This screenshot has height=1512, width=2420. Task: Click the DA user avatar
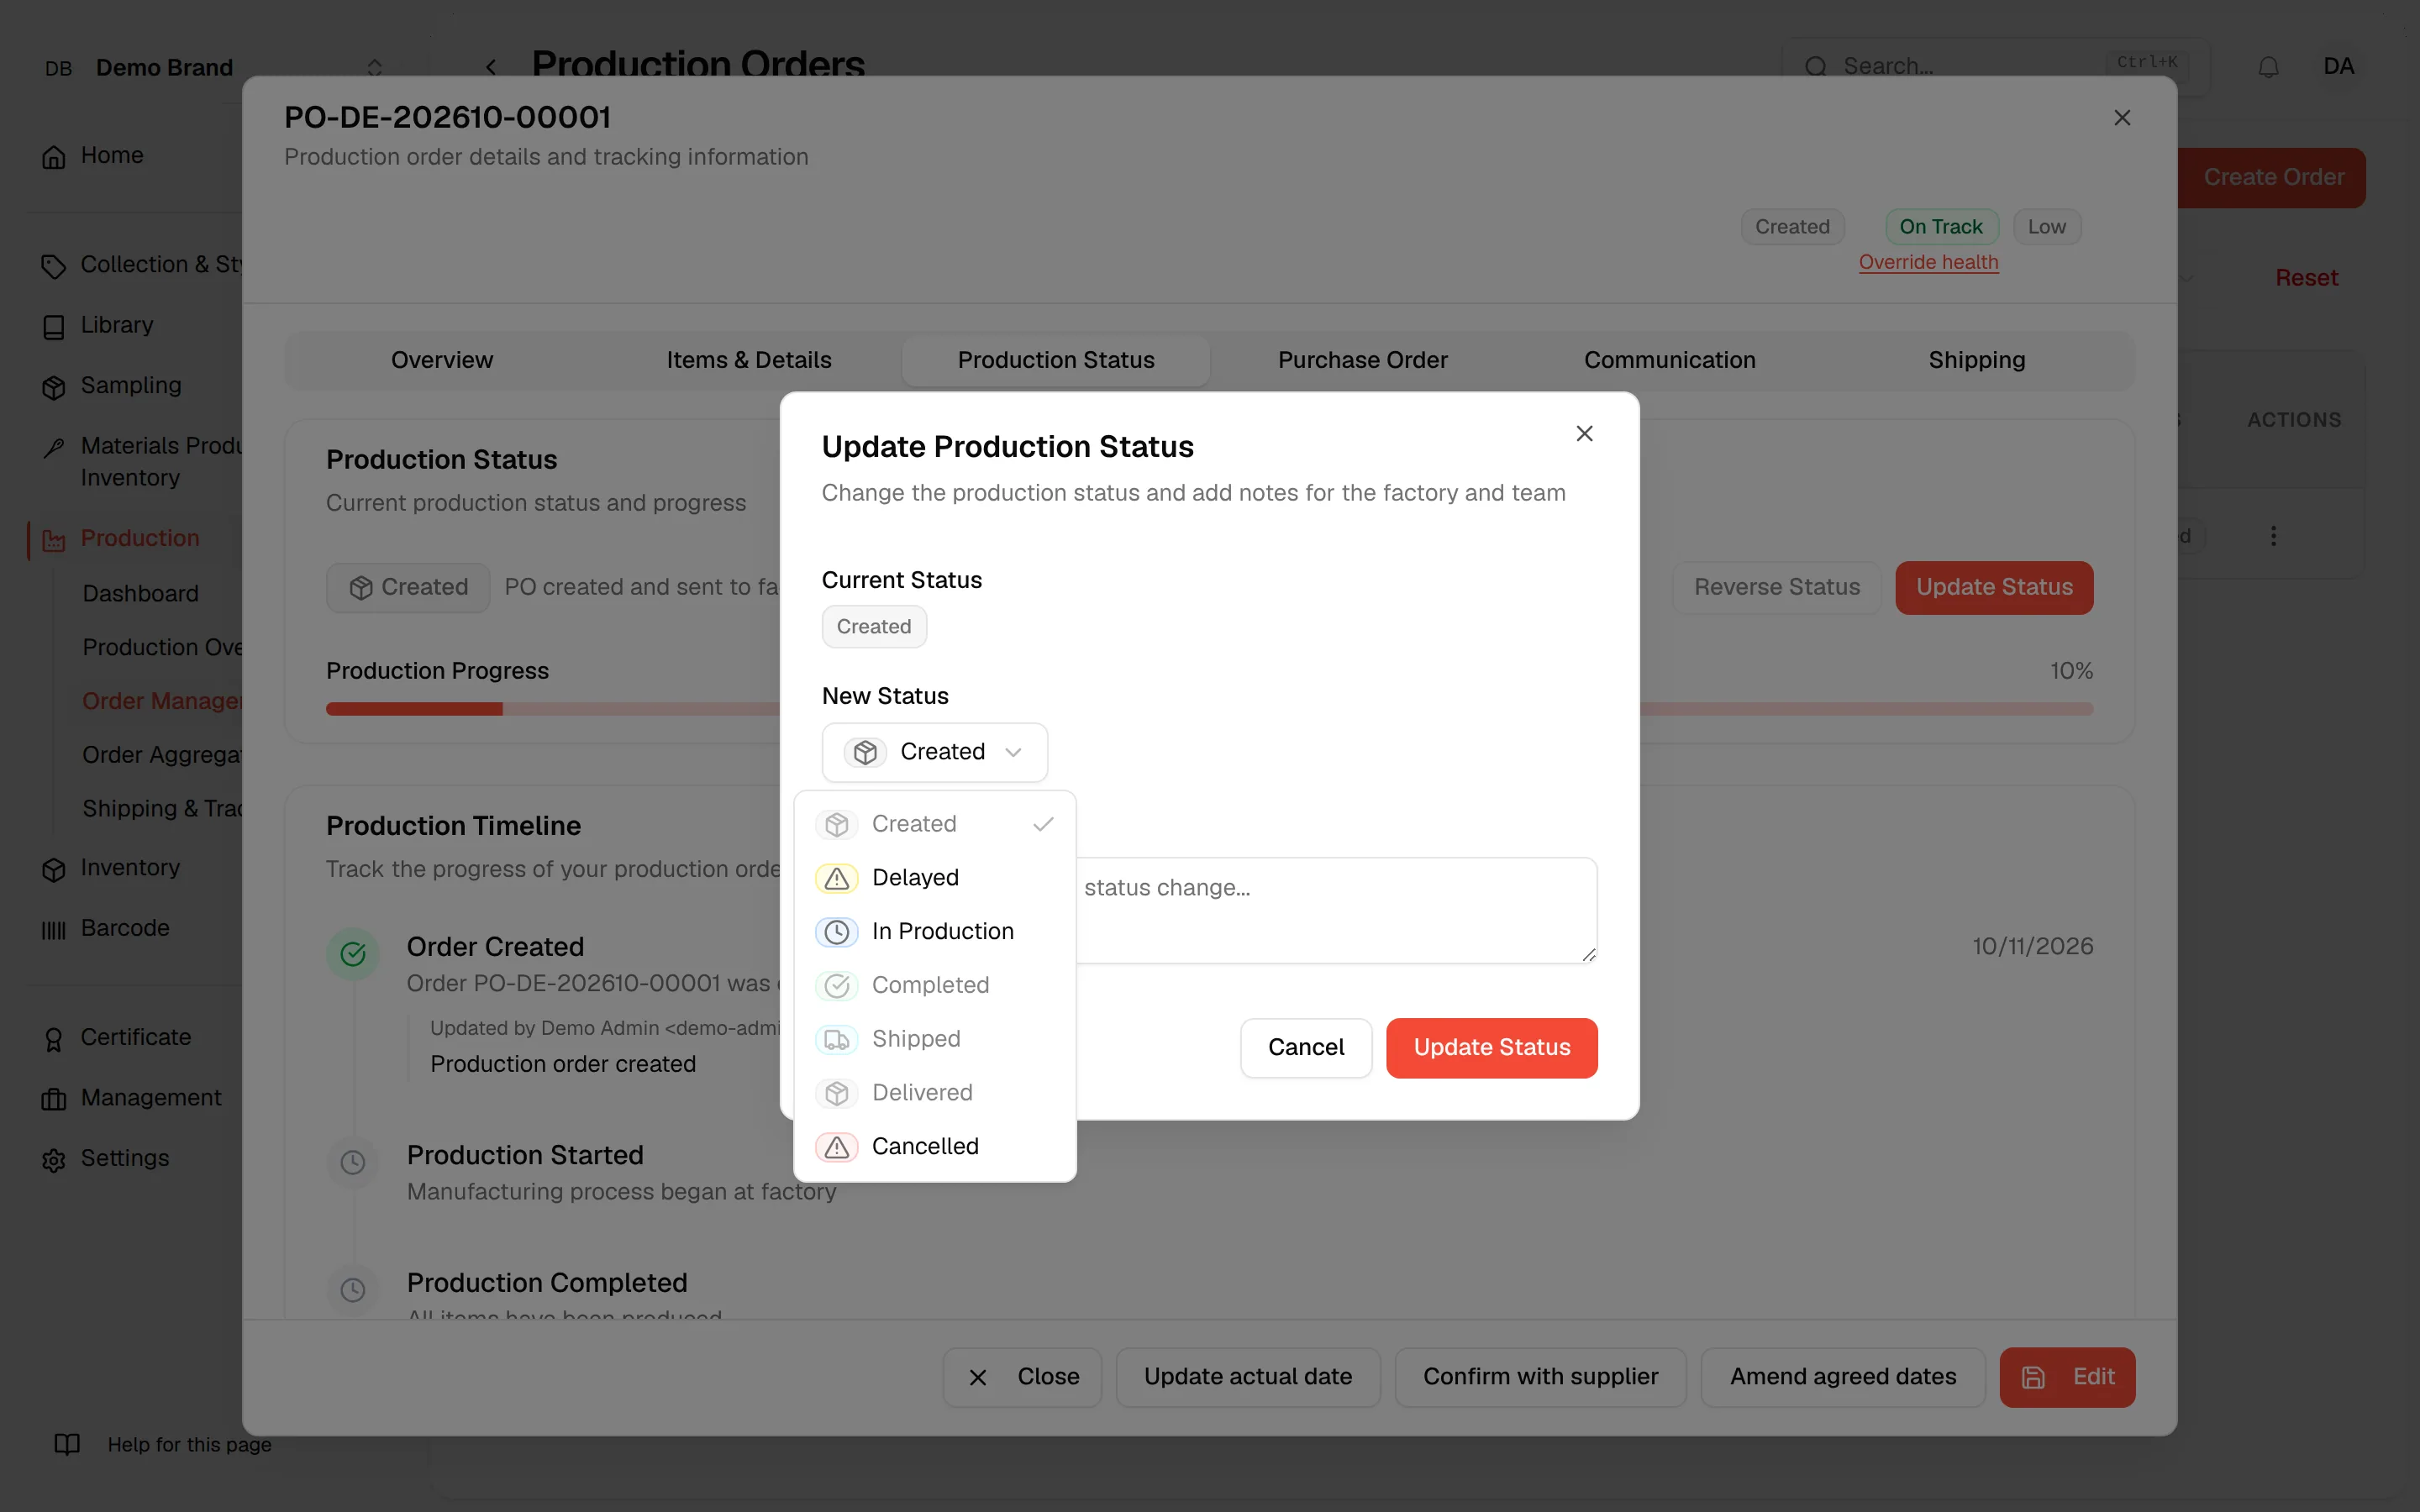[2338, 66]
